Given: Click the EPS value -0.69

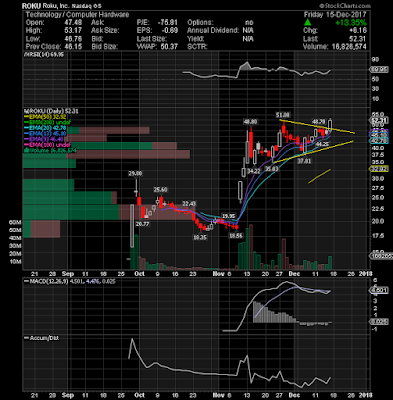Looking at the screenshot, I should (170, 31).
